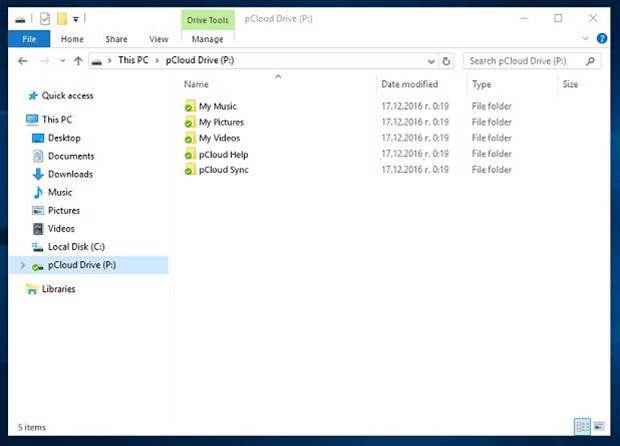Screen dimensions: 620x446
Task: Open Pictures in the navigation pane
Action: point(64,211)
